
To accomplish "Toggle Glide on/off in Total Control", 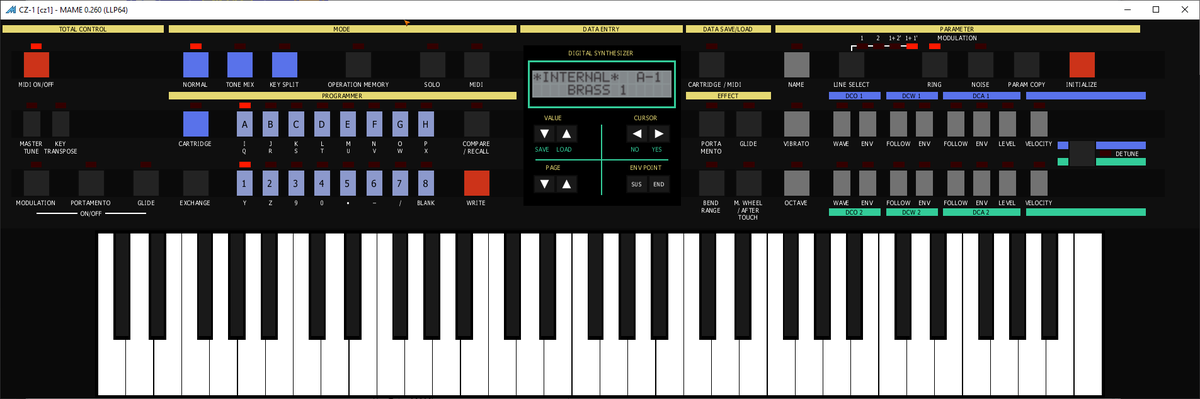I will 146,183.
